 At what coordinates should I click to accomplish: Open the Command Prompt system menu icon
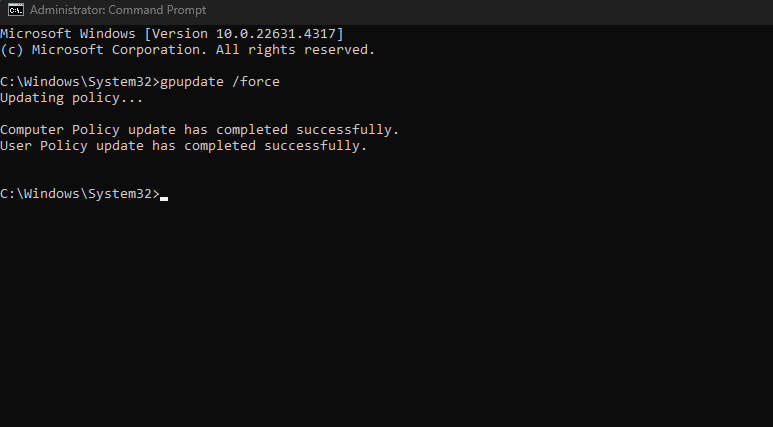(16, 10)
